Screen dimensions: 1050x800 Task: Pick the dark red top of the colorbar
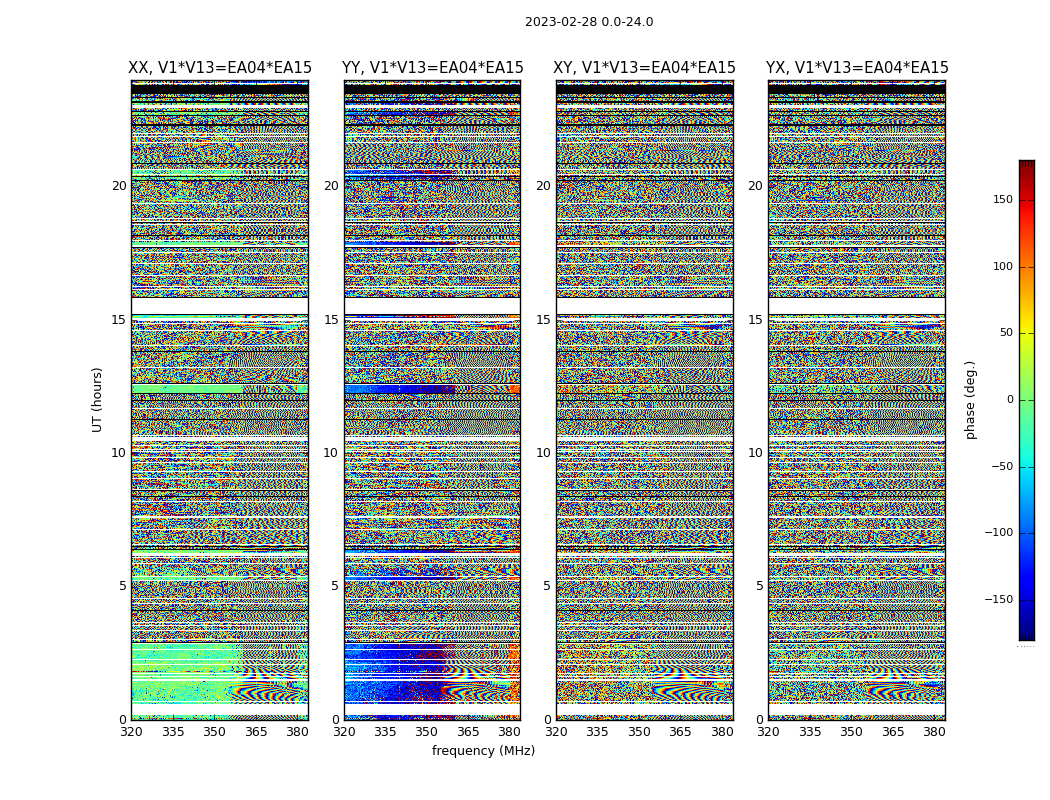click(1026, 165)
